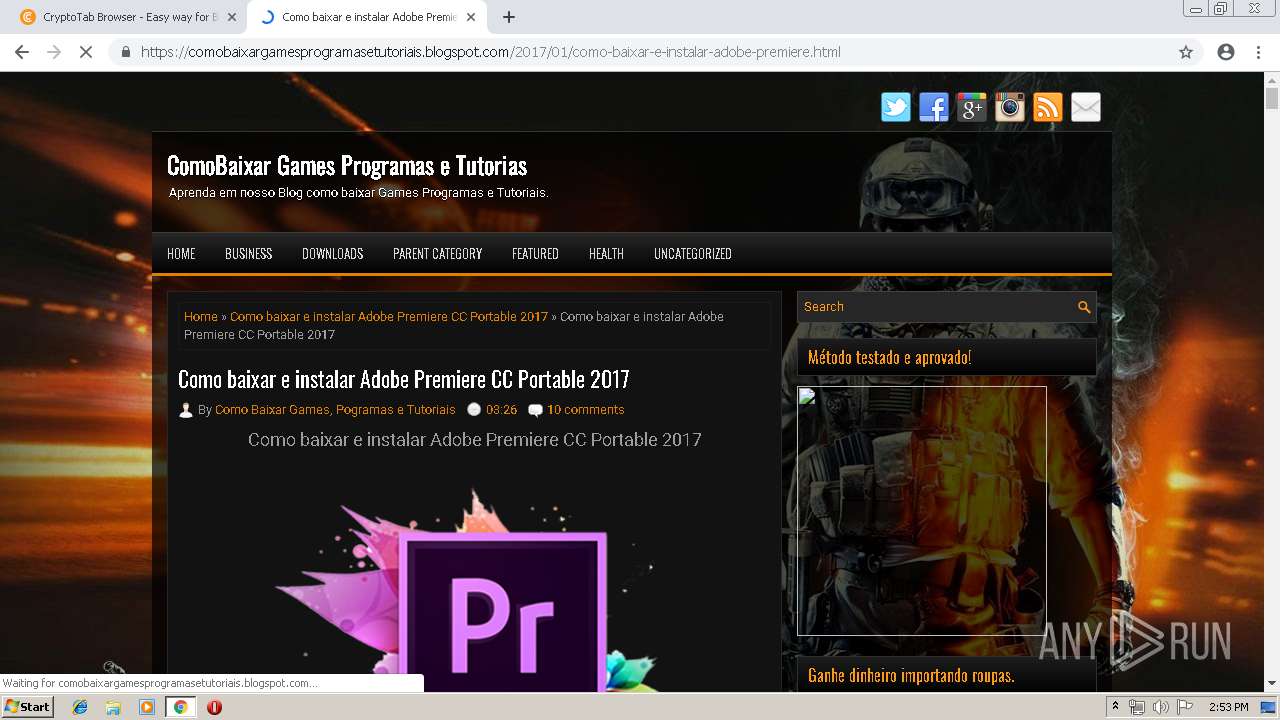Click the search magnifier icon in sidebar

(x=1084, y=307)
